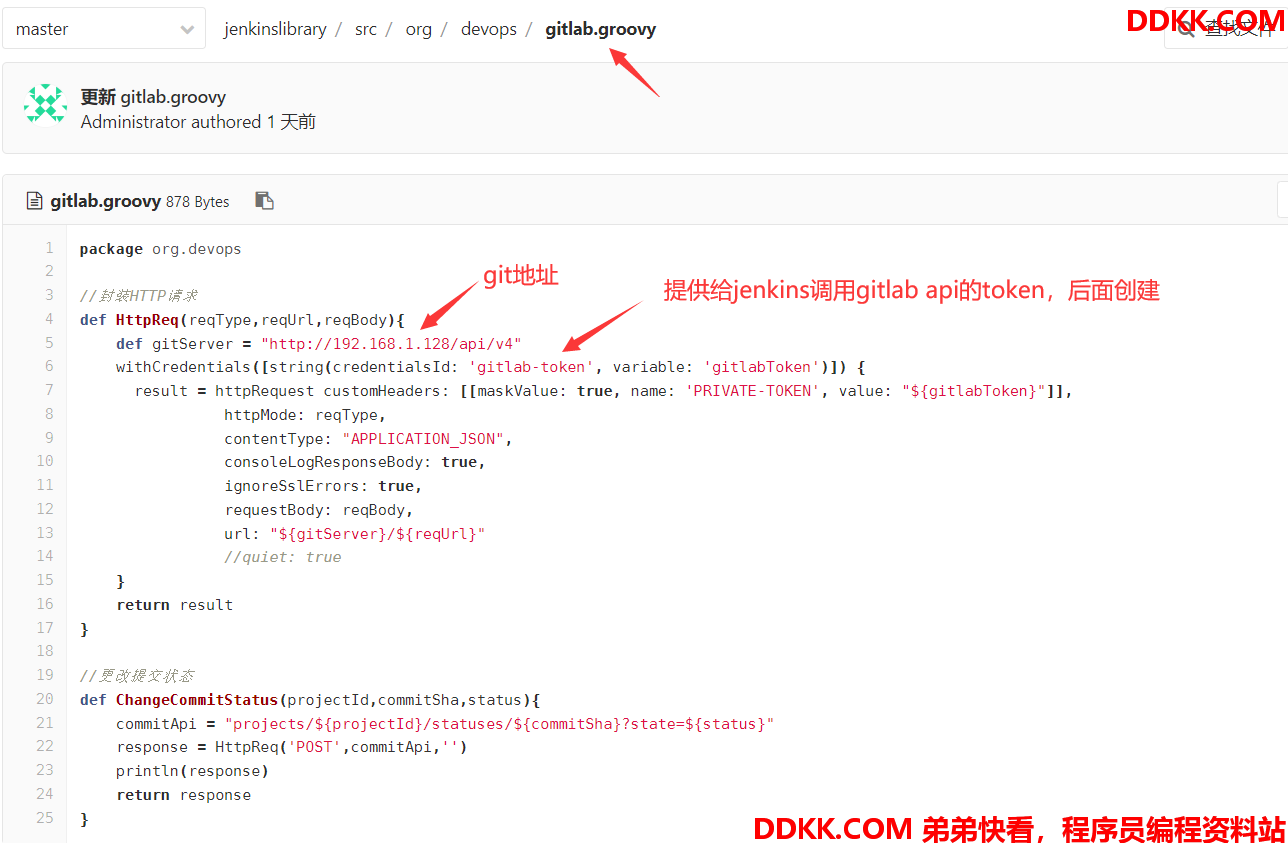The height and width of the screenshot is (843, 1288).
Task: Jump to line number 13
Action: [x=45, y=532]
